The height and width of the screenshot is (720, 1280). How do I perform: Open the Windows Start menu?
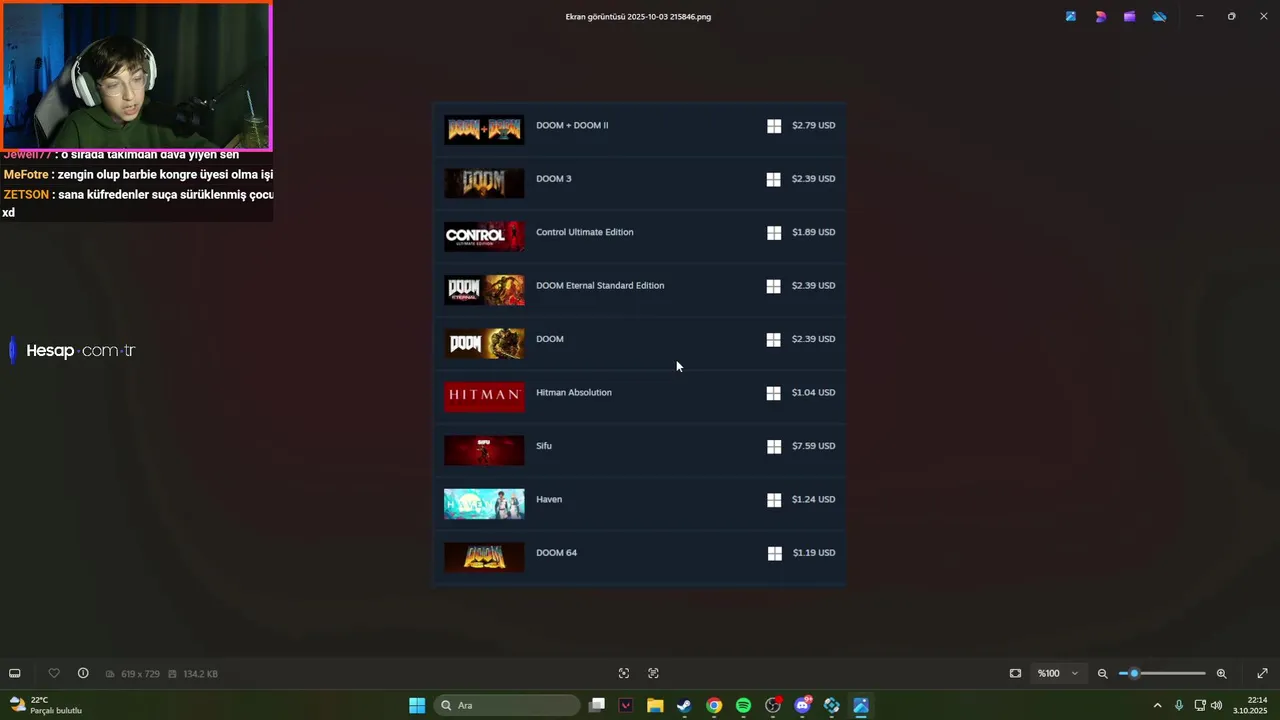[417, 705]
